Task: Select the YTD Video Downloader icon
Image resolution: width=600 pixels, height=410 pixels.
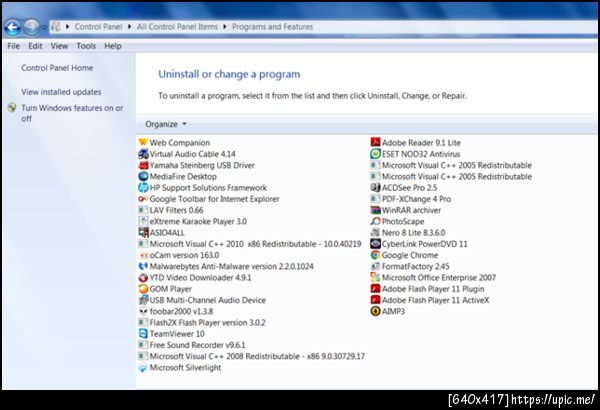Action: (x=143, y=278)
